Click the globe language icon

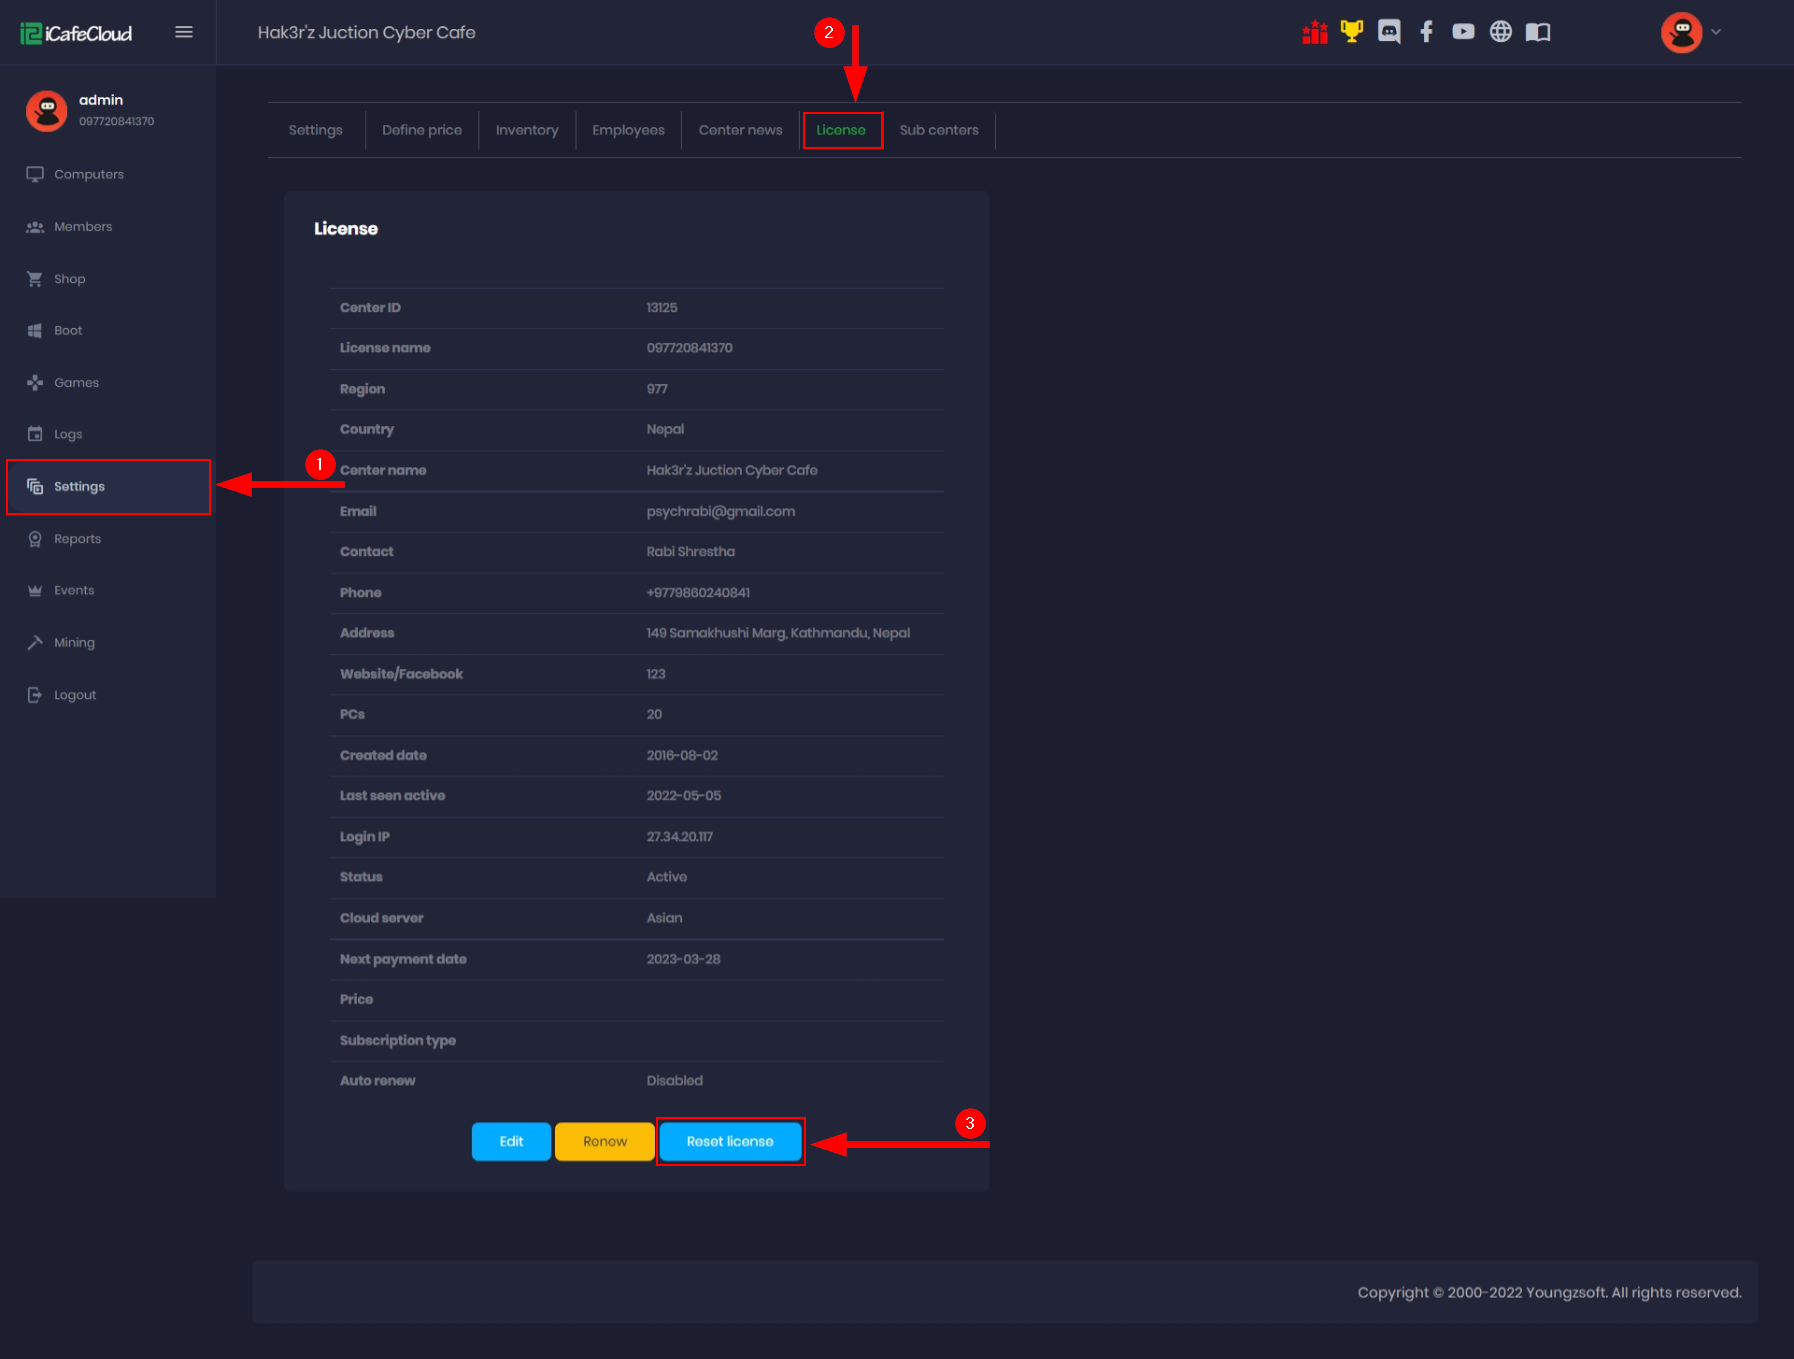click(1500, 32)
